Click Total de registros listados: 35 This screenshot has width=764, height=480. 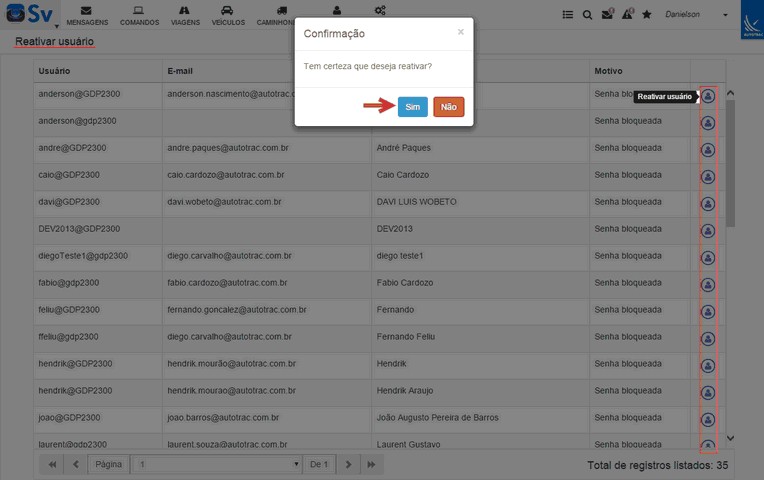(657, 465)
